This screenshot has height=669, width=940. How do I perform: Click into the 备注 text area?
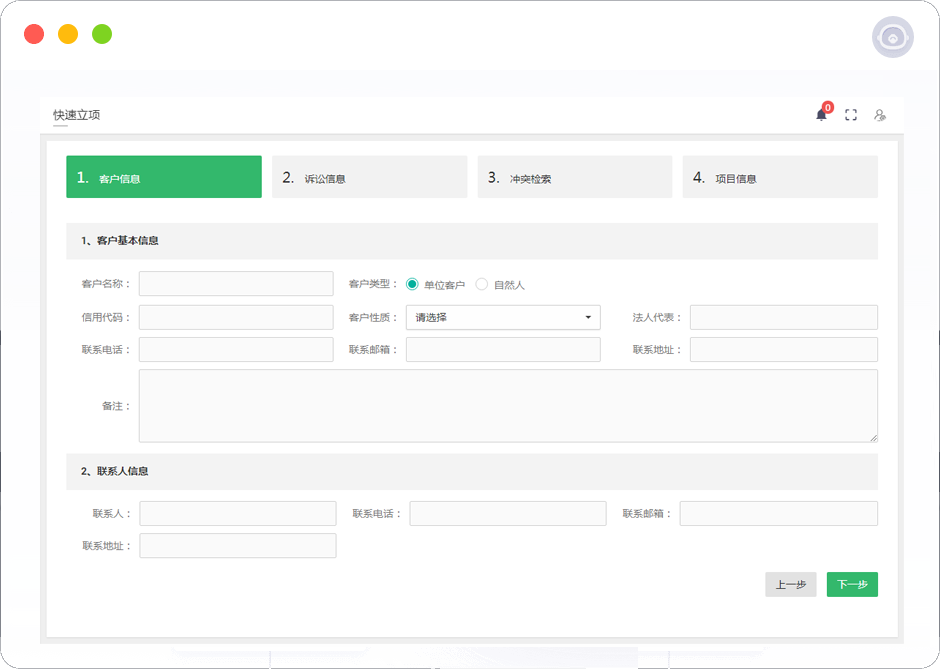pyautogui.click(x=508, y=406)
